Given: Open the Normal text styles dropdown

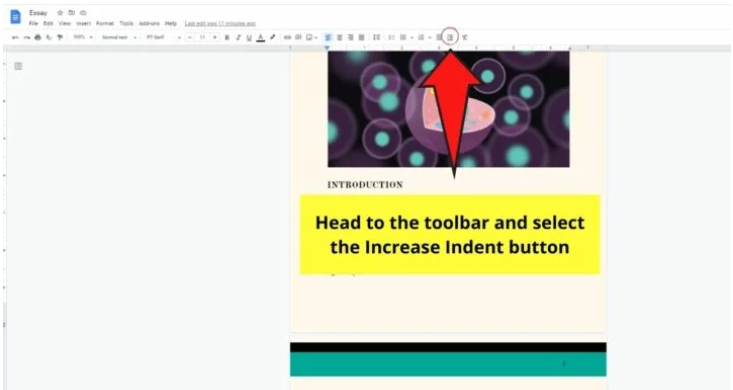Looking at the screenshot, I should coord(119,37).
